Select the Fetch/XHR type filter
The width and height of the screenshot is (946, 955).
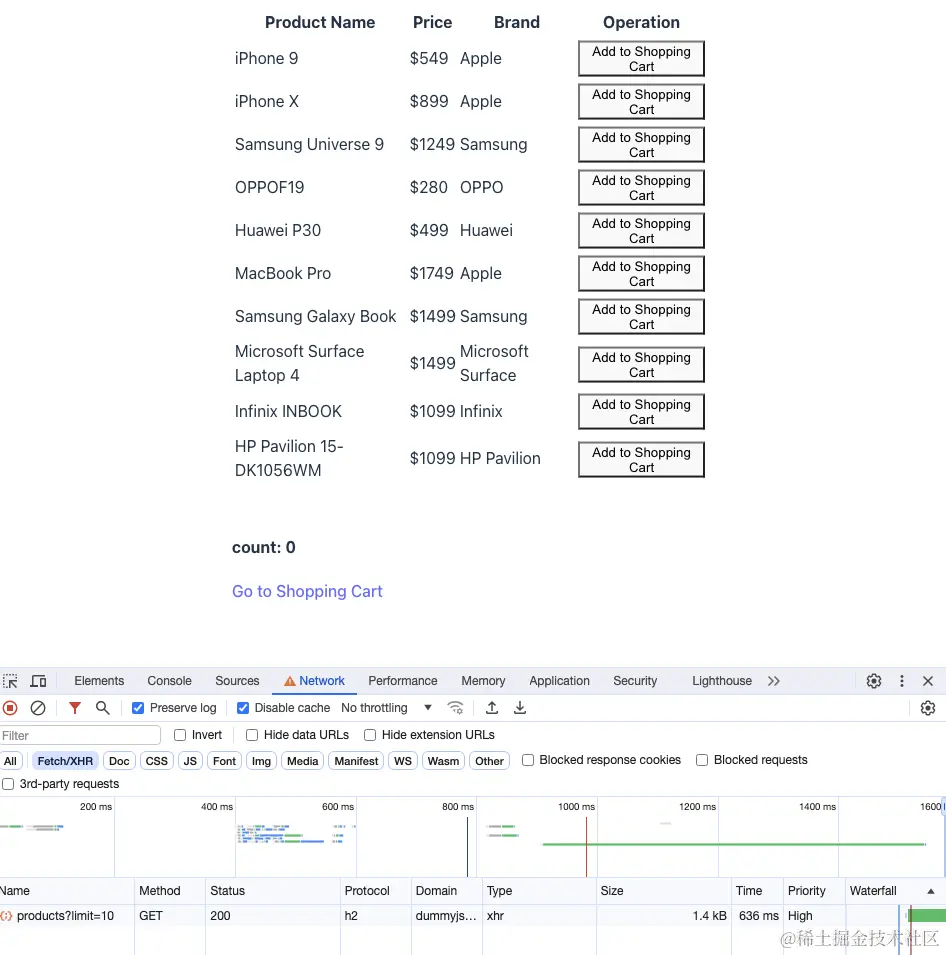pyautogui.click(x=65, y=761)
